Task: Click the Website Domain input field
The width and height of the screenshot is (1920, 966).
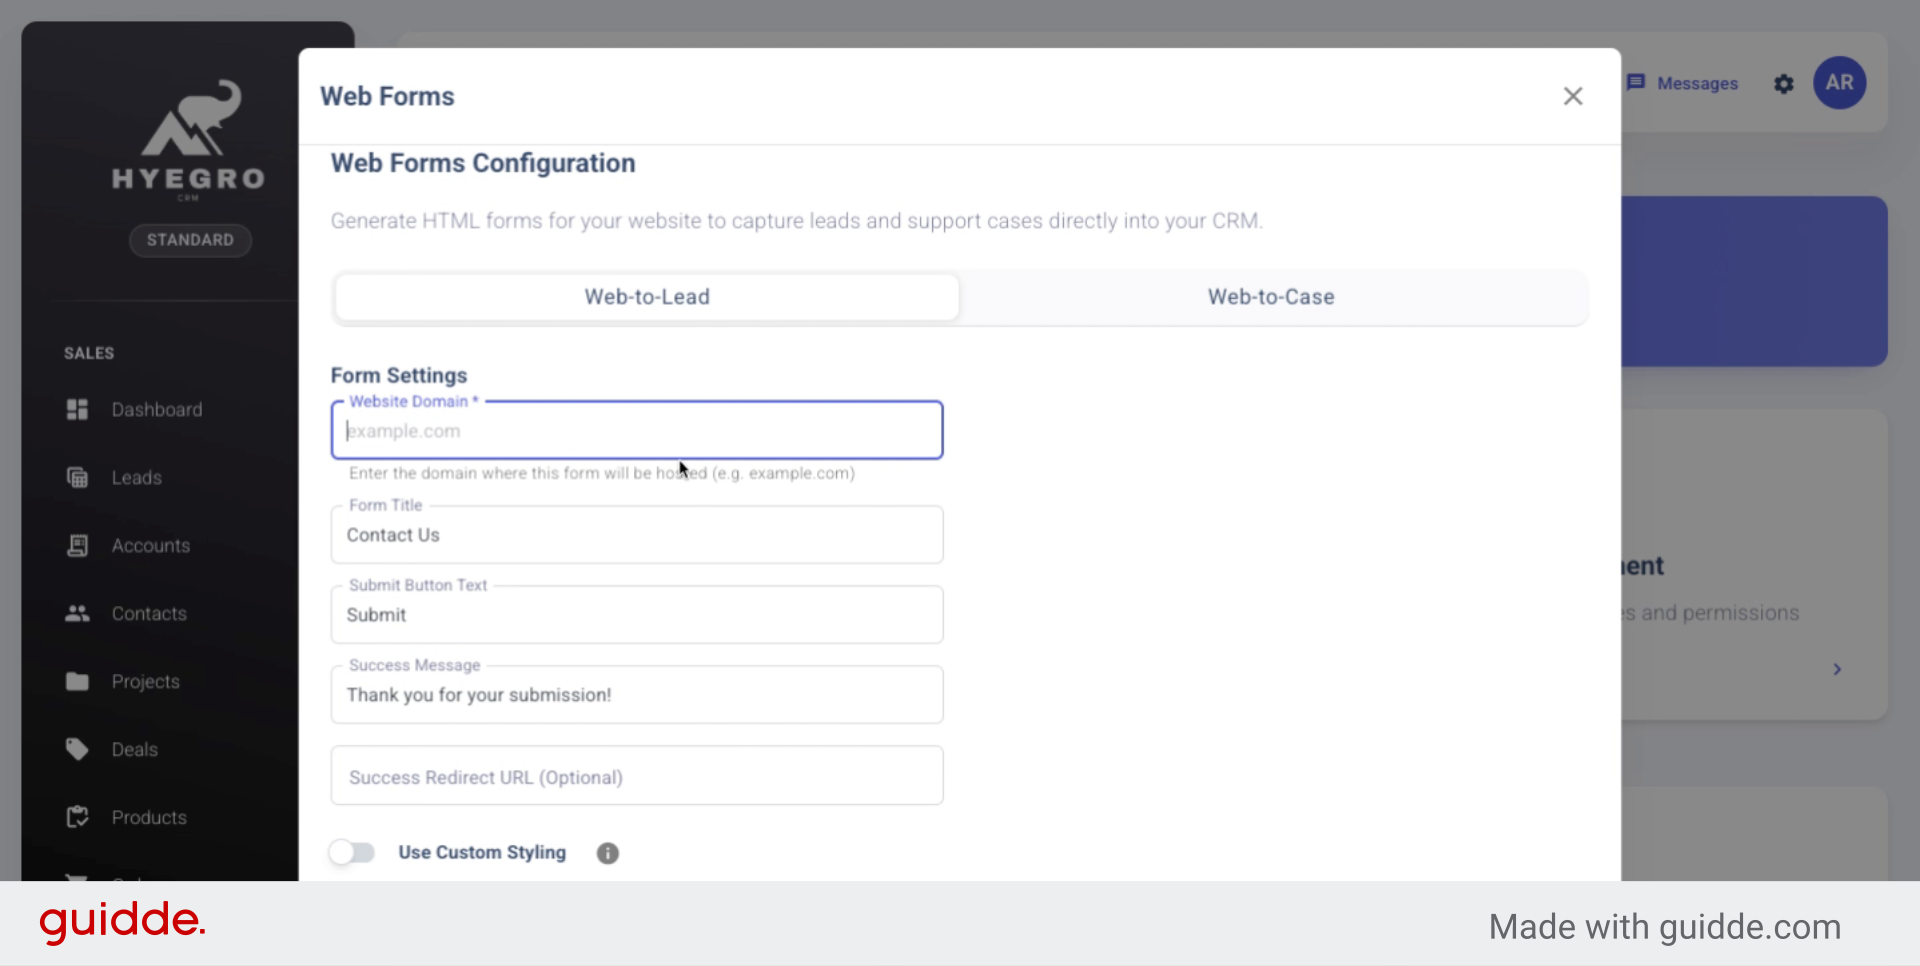Action: (x=636, y=430)
